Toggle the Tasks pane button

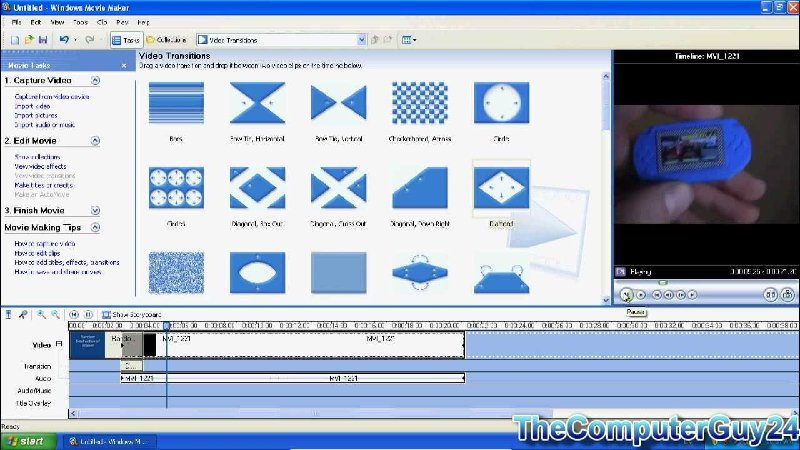tap(126, 40)
